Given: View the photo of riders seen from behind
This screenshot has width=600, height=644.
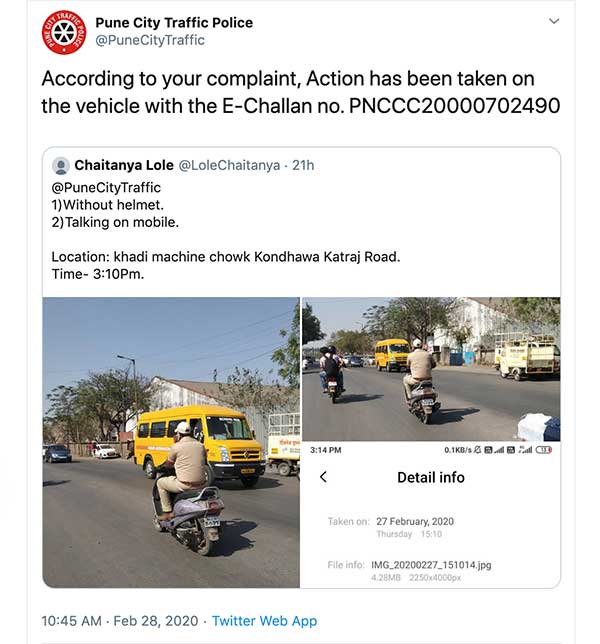Looking at the screenshot, I should [x=431, y=369].
